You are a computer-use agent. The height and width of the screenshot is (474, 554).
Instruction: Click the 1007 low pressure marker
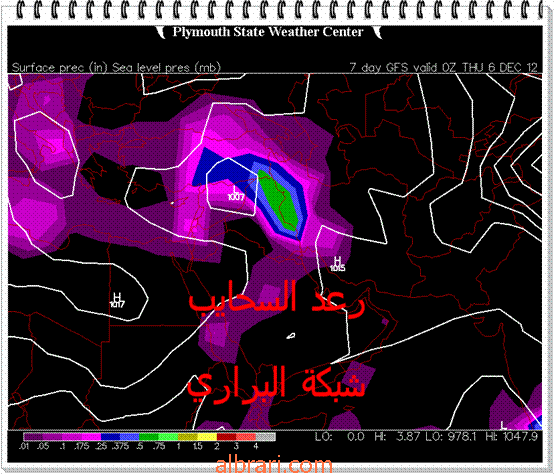point(236,194)
